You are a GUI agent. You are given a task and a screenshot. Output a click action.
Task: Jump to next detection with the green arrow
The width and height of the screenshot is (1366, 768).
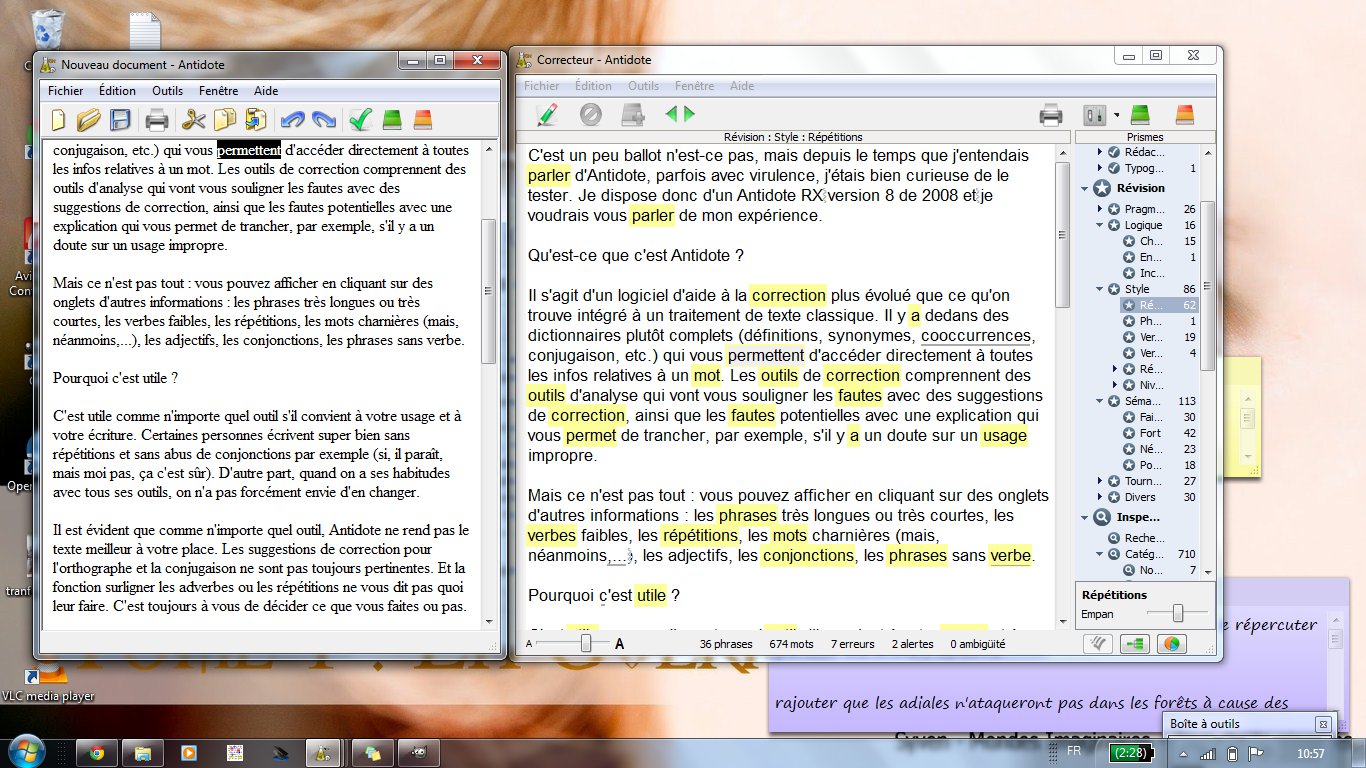(x=686, y=113)
